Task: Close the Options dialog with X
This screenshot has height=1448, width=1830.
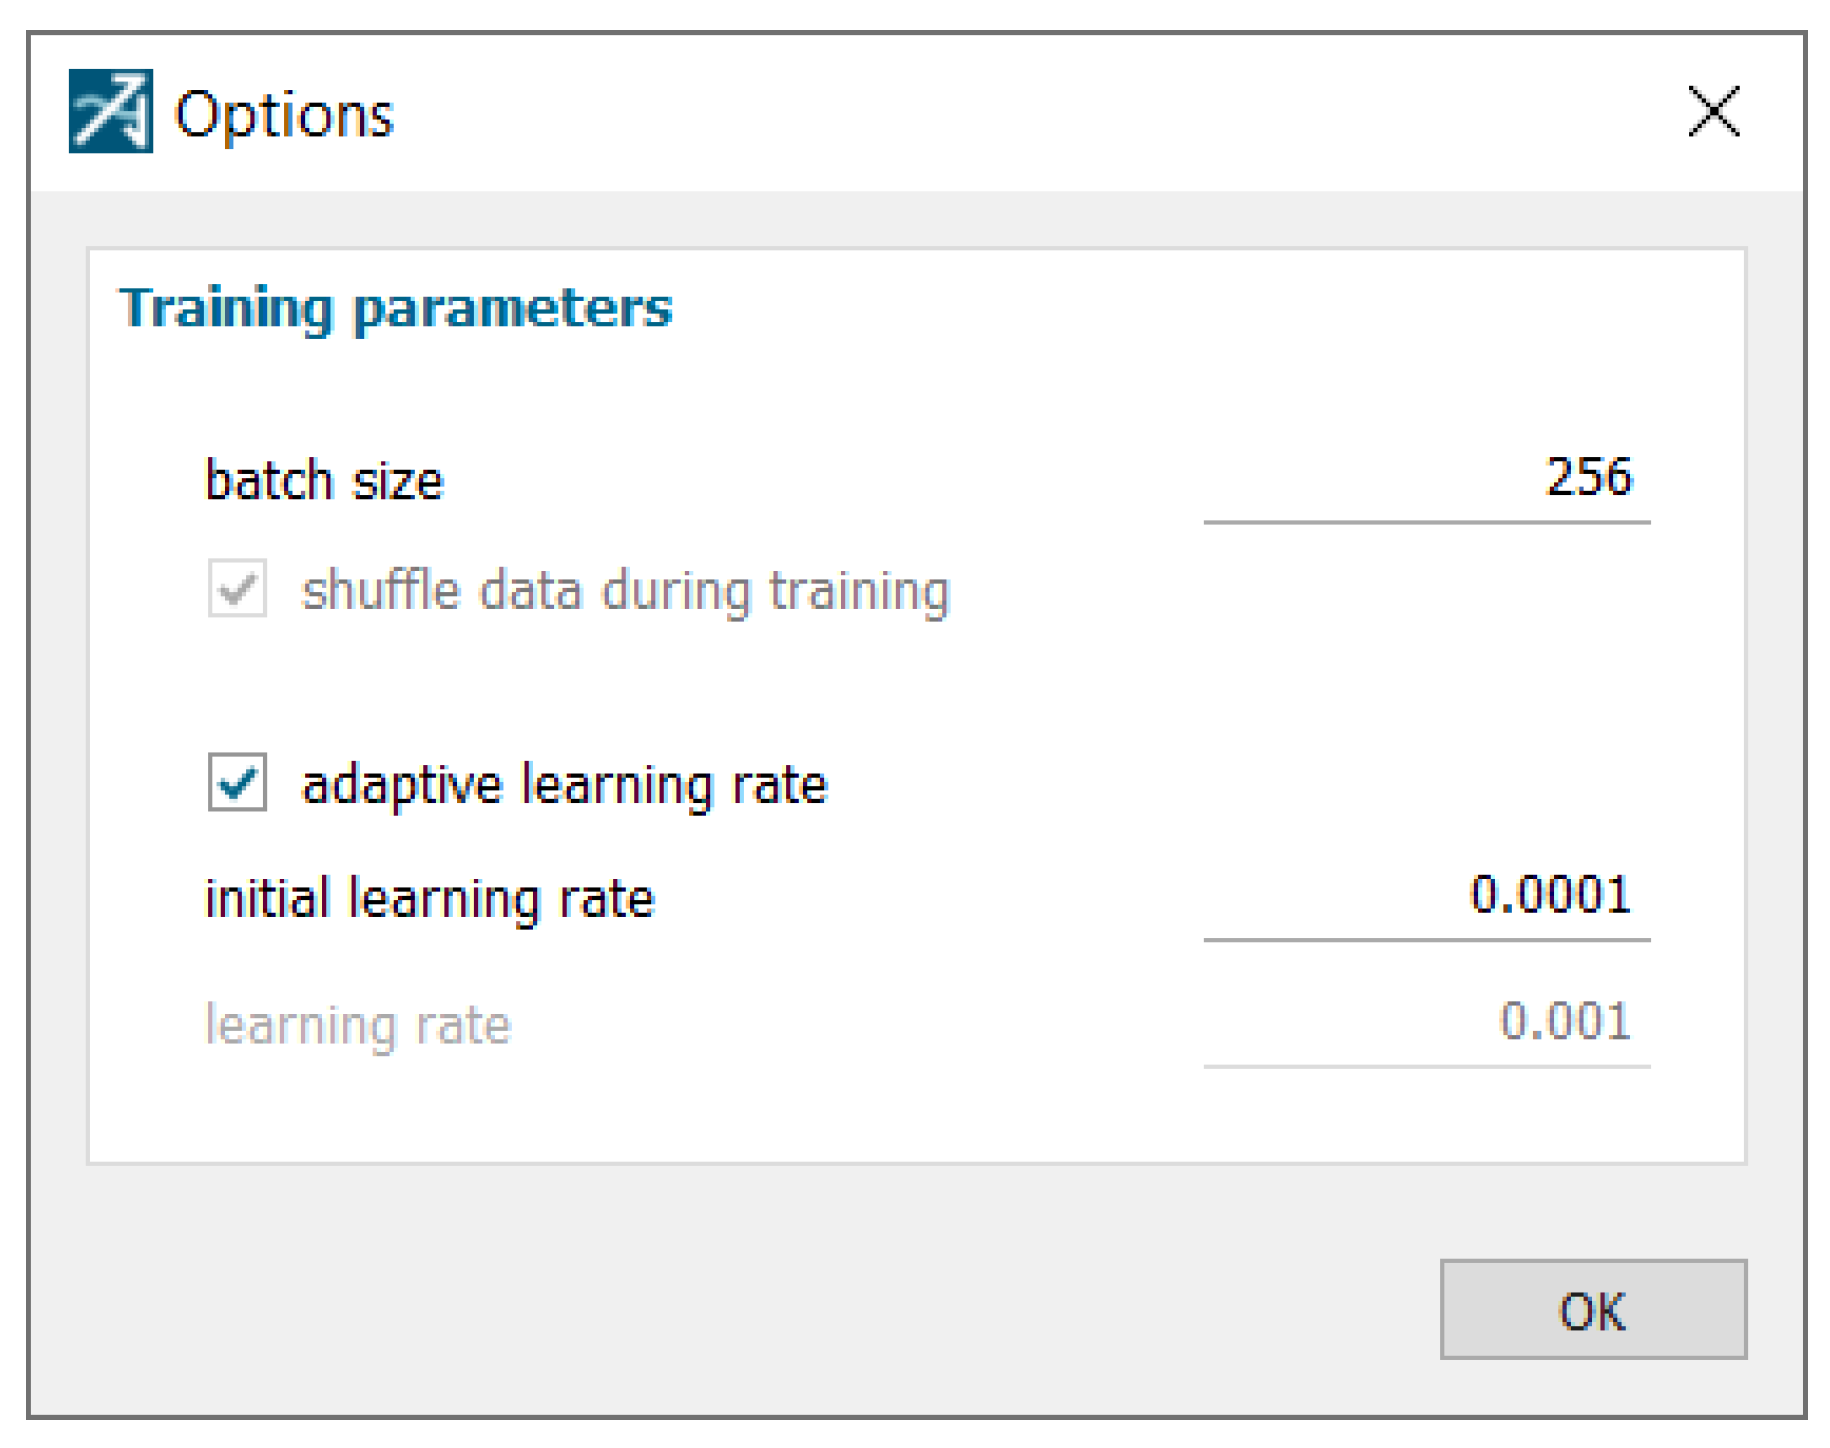Action: [x=1713, y=111]
